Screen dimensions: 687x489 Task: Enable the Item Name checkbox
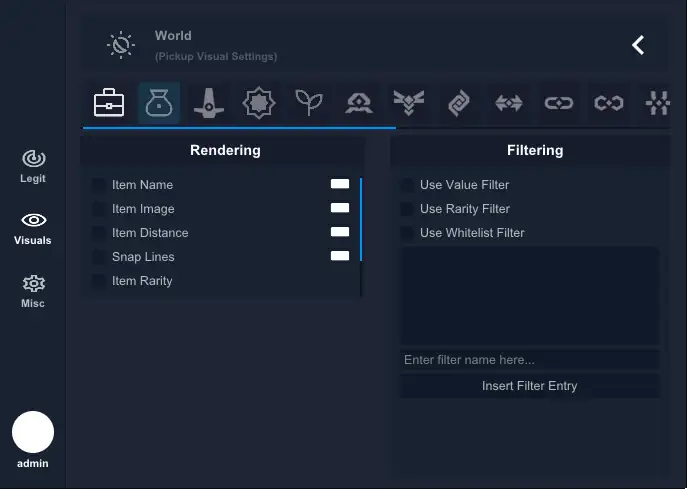click(99, 185)
